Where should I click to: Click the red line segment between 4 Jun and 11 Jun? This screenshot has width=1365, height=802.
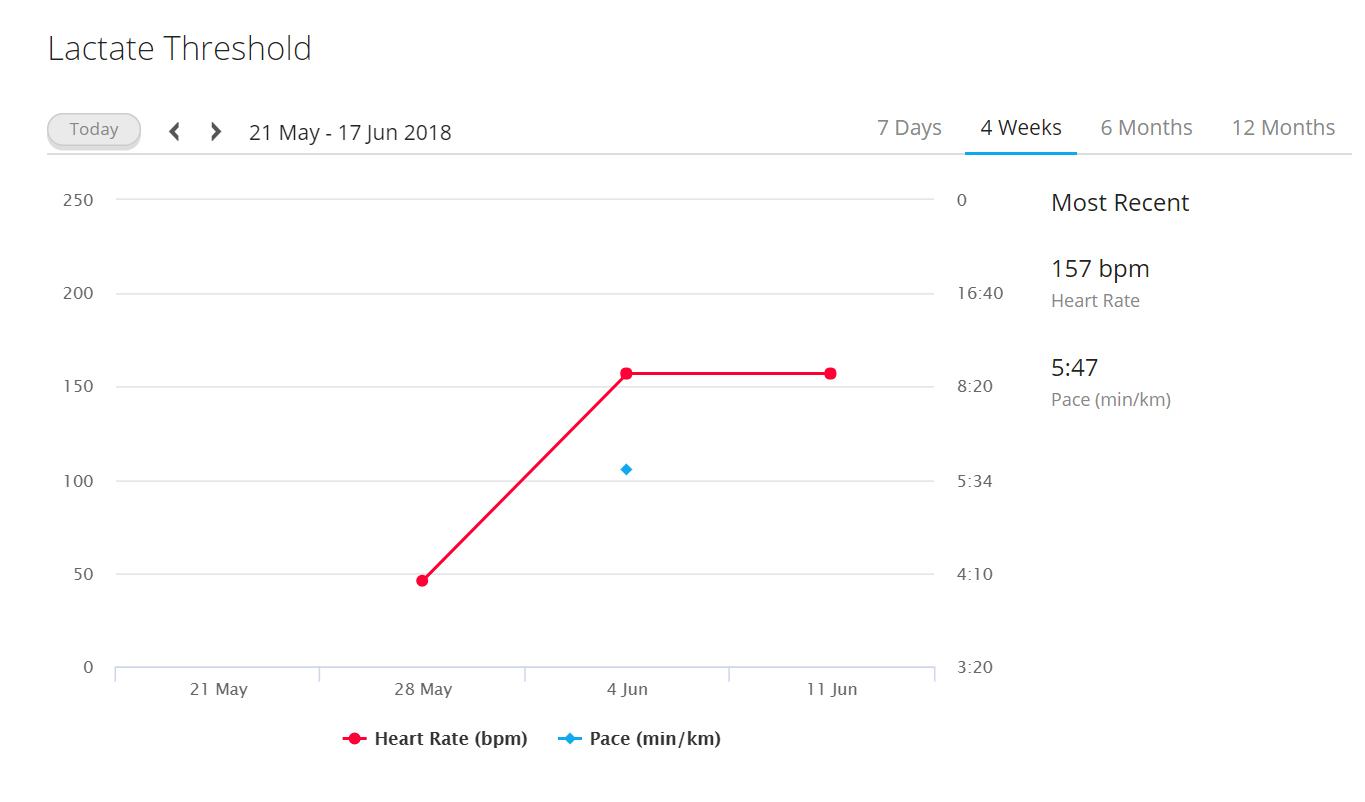[x=728, y=373]
